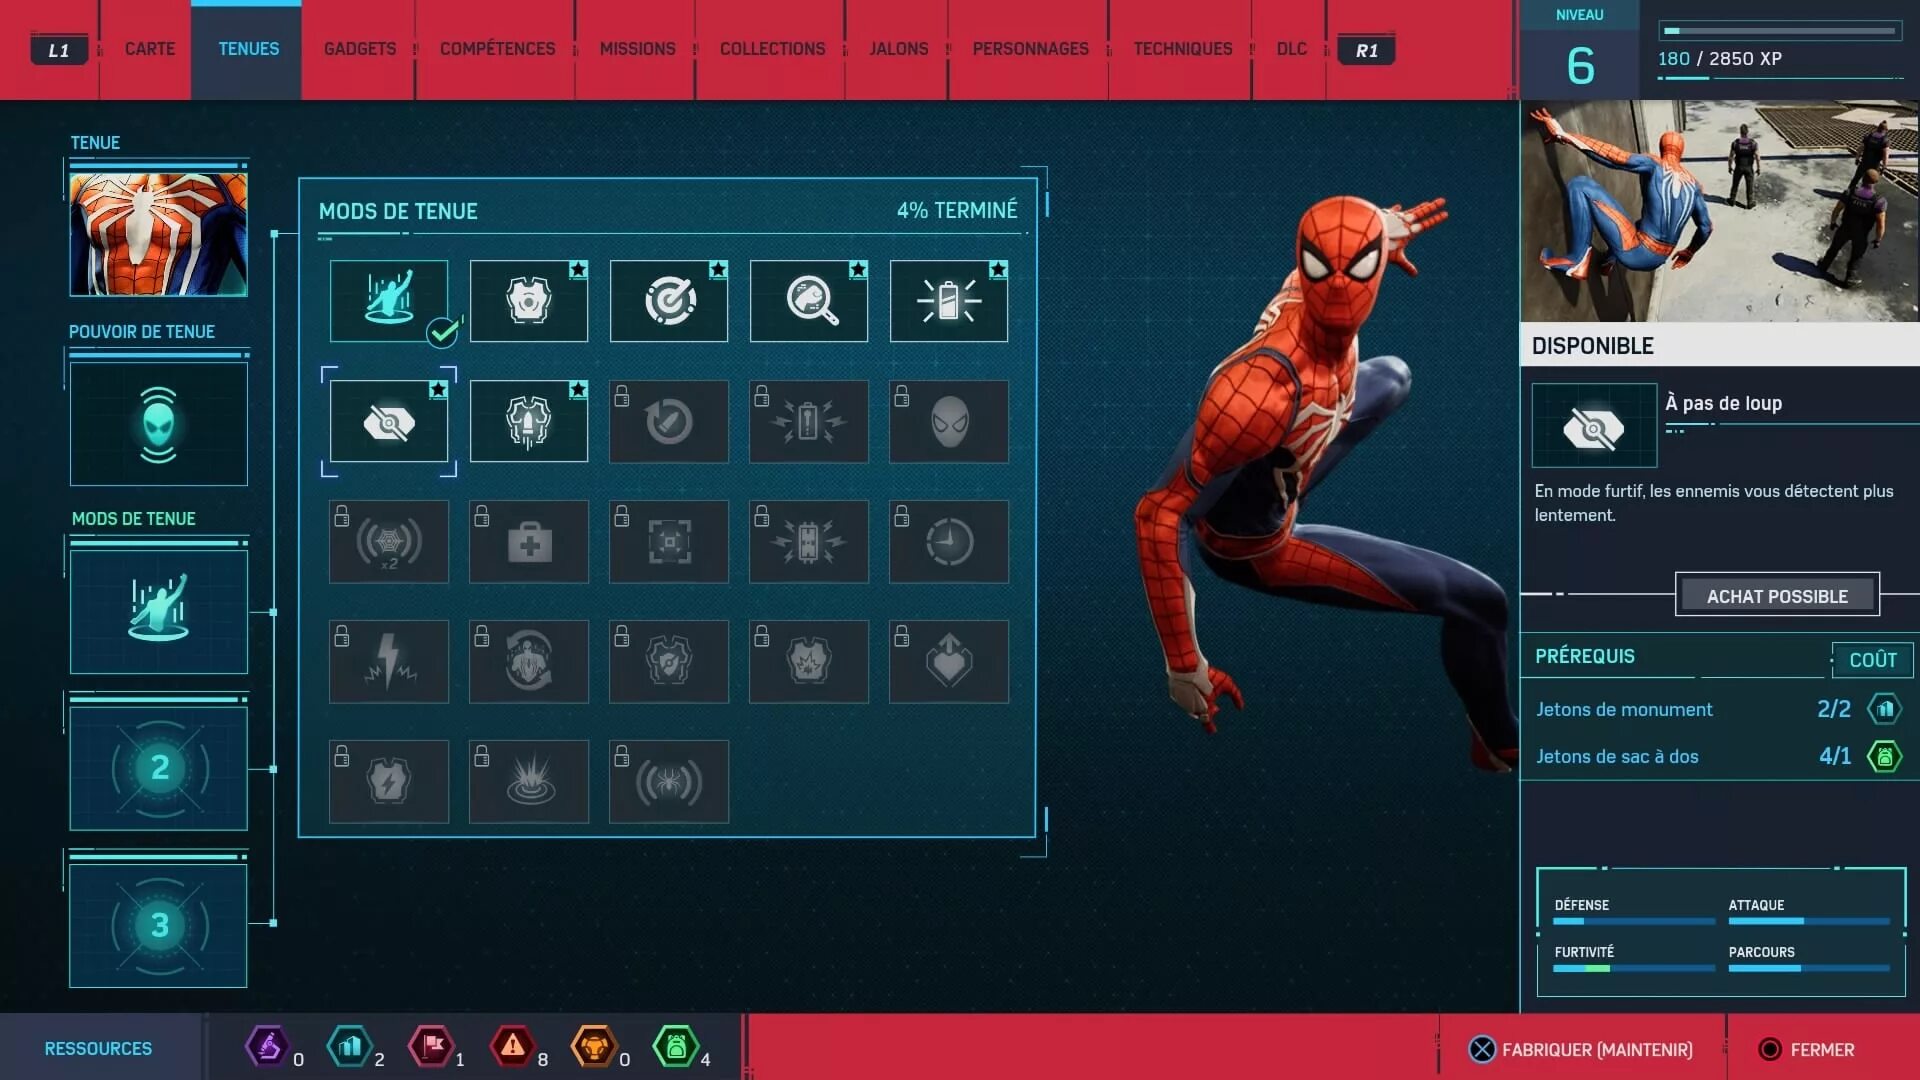The height and width of the screenshot is (1080, 1920).
Task: Select the locked spider mask mod
Action: click(x=948, y=422)
